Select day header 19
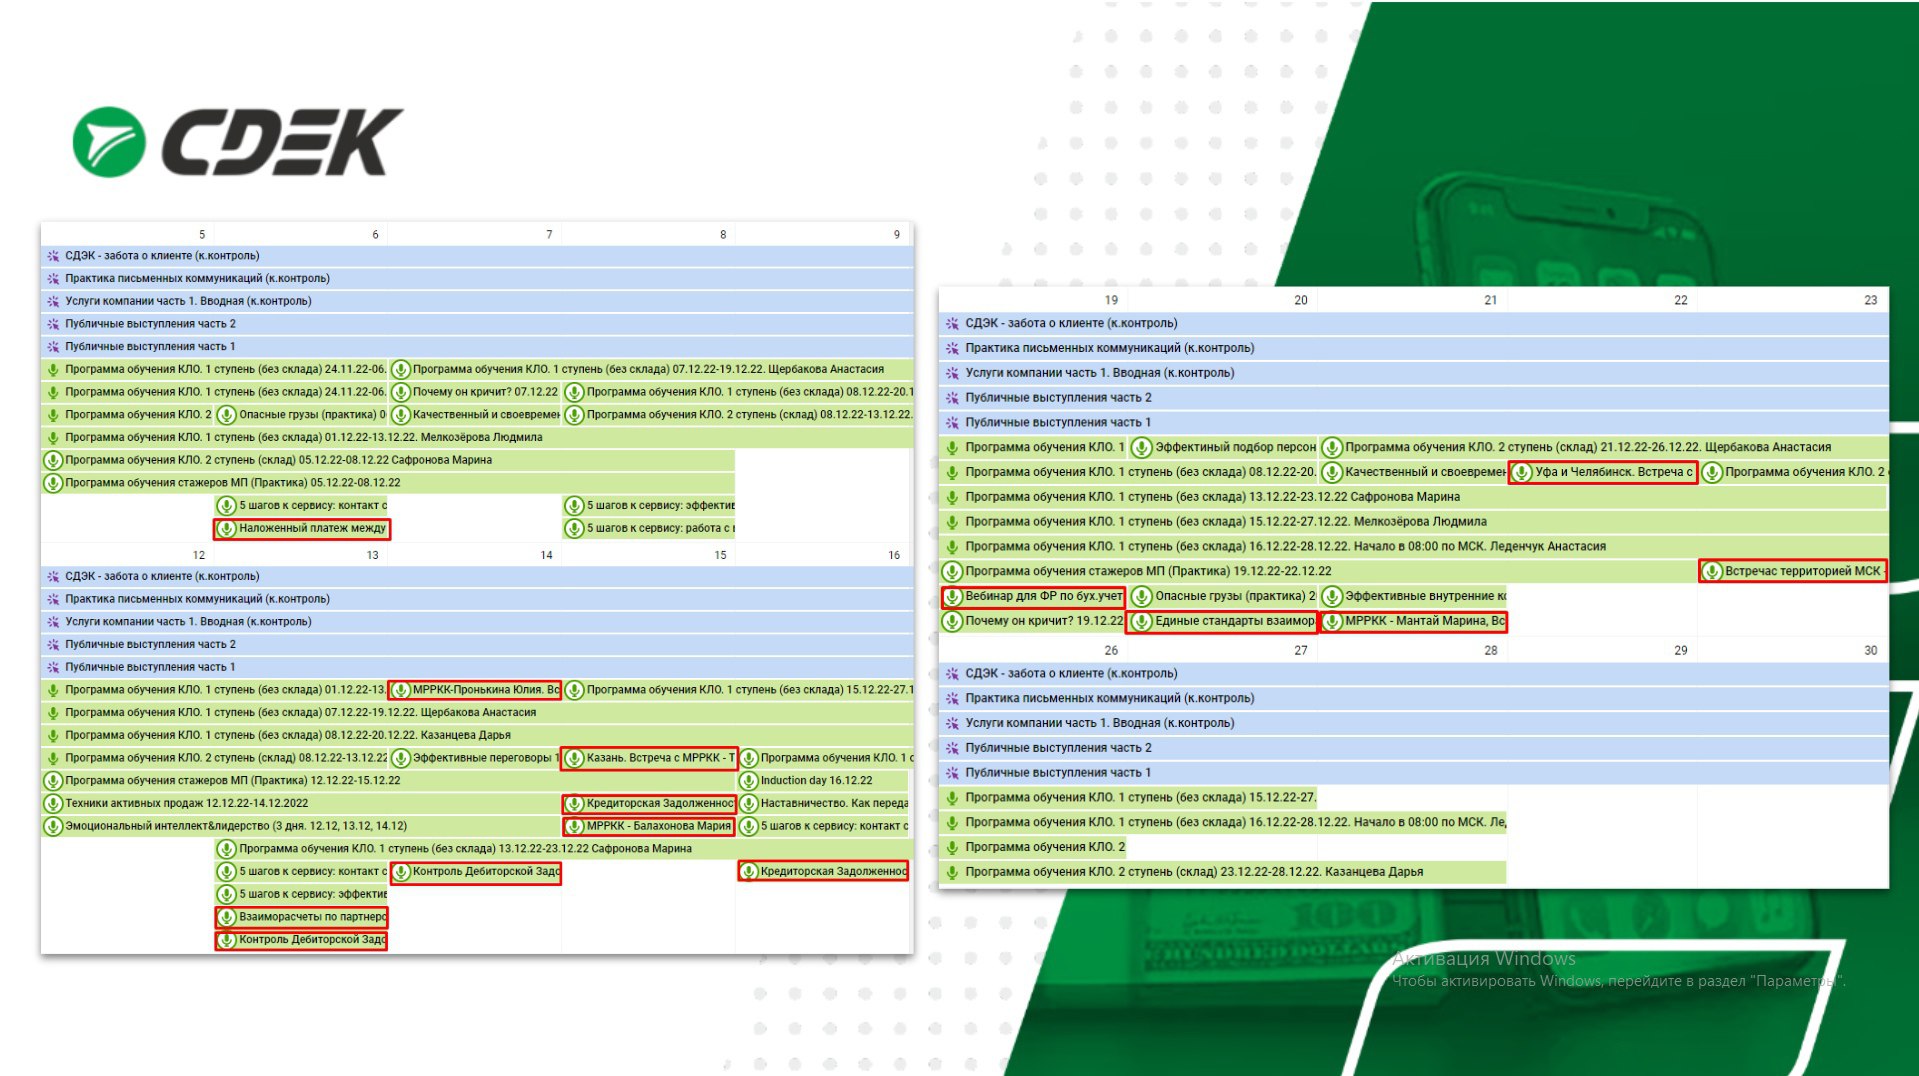 click(1111, 300)
